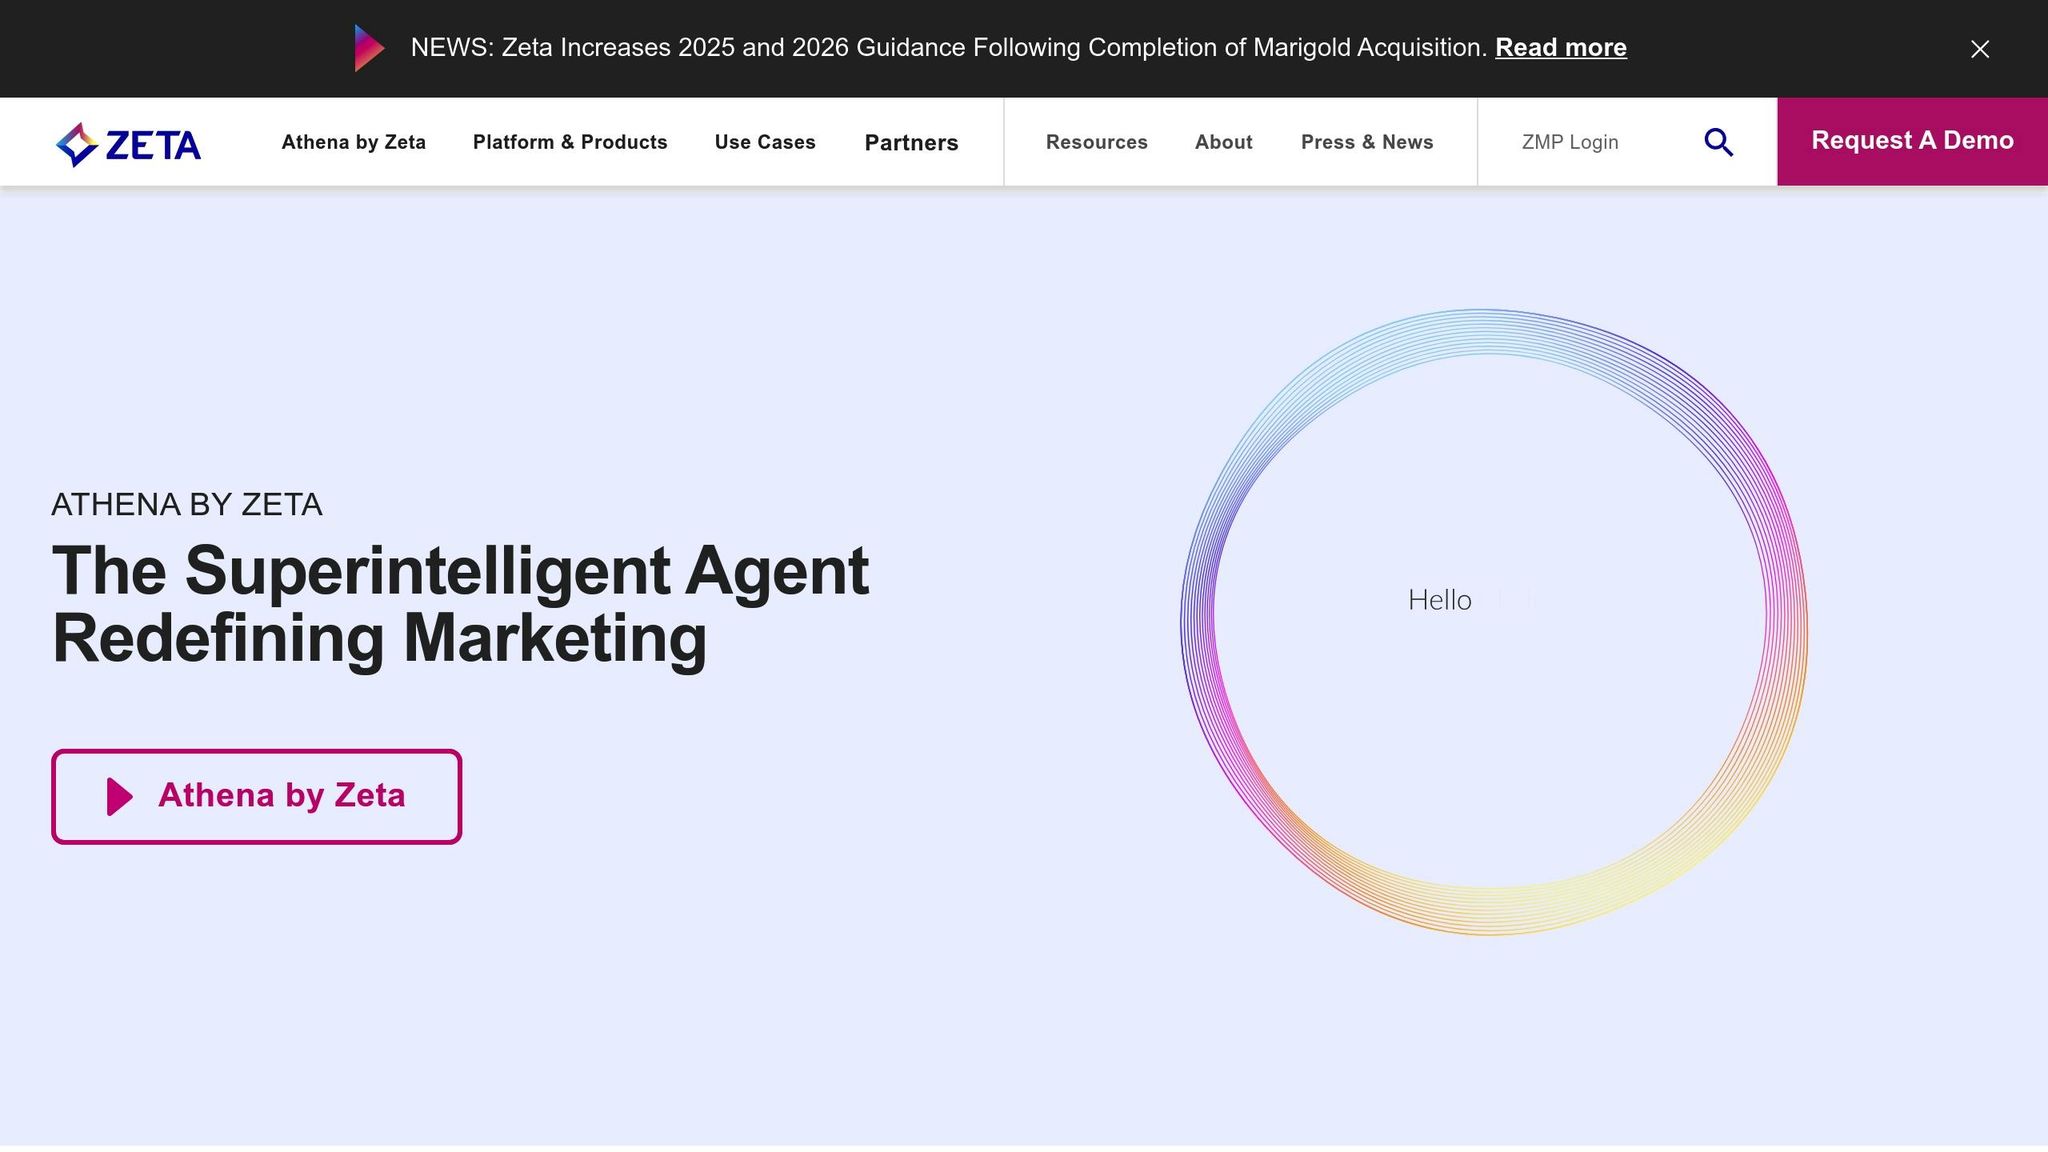The image size is (2048, 1152).
Task: Click the Zeta logo in the header
Action: tap(128, 144)
